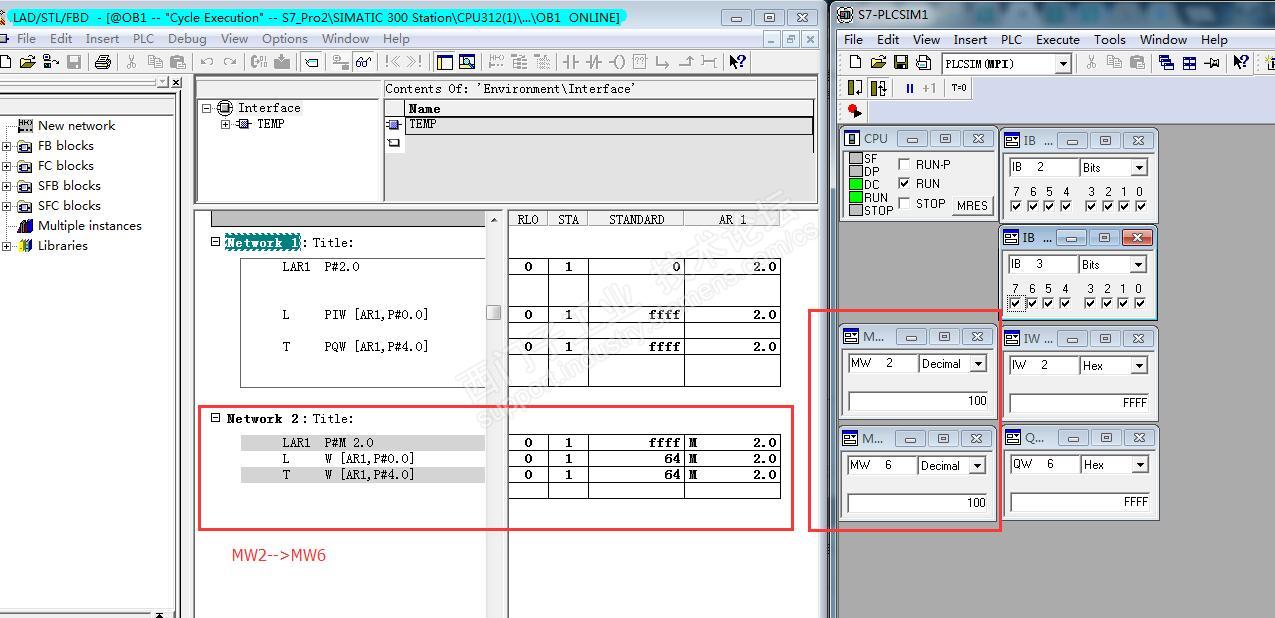Expand FB blocks tree node
Image resolution: width=1275 pixels, height=618 pixels.
click(x=7, y=146)
